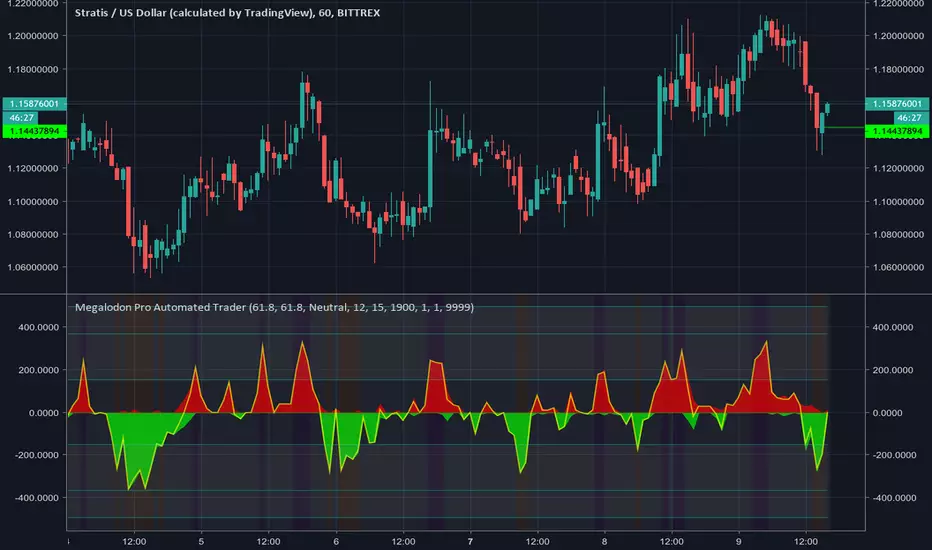Click the 400.0000 indicator value on left axis

click(x=39, y=327)
